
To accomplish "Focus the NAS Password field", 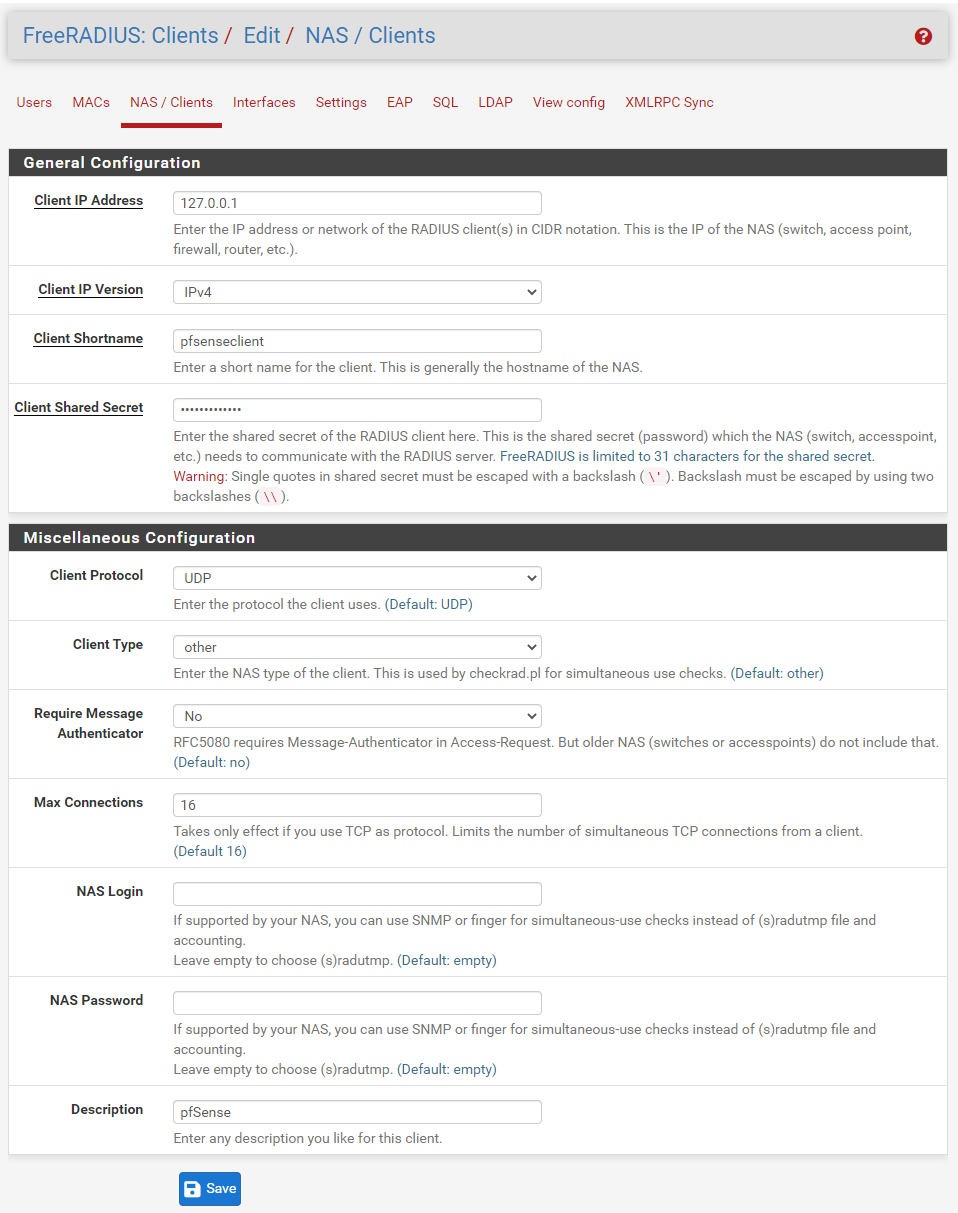I will (x=357, y=1003).
